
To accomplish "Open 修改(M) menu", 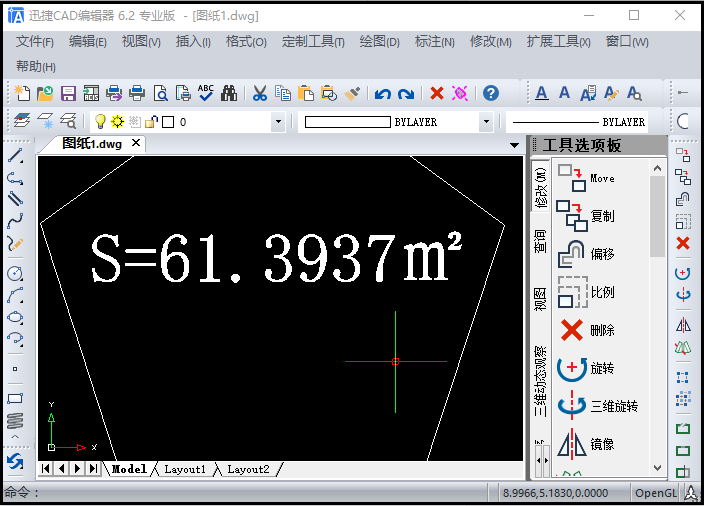I will (x=491, y=42).
